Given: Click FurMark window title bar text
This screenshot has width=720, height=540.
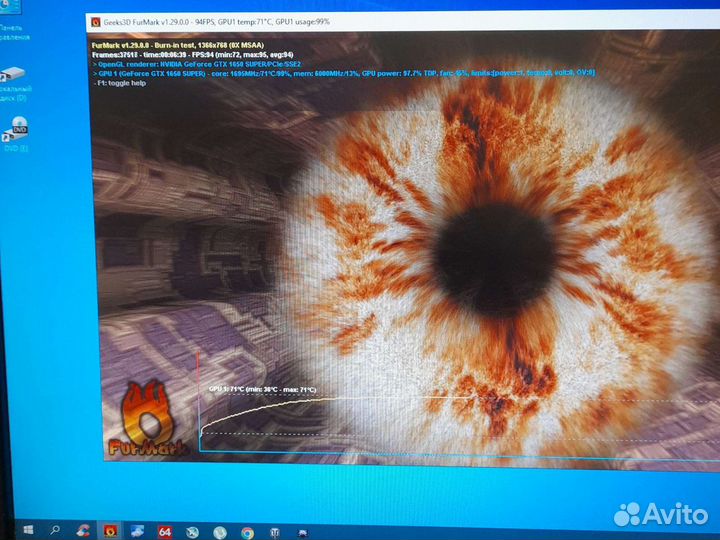Looking at the screenshot, I should (216, 22).
